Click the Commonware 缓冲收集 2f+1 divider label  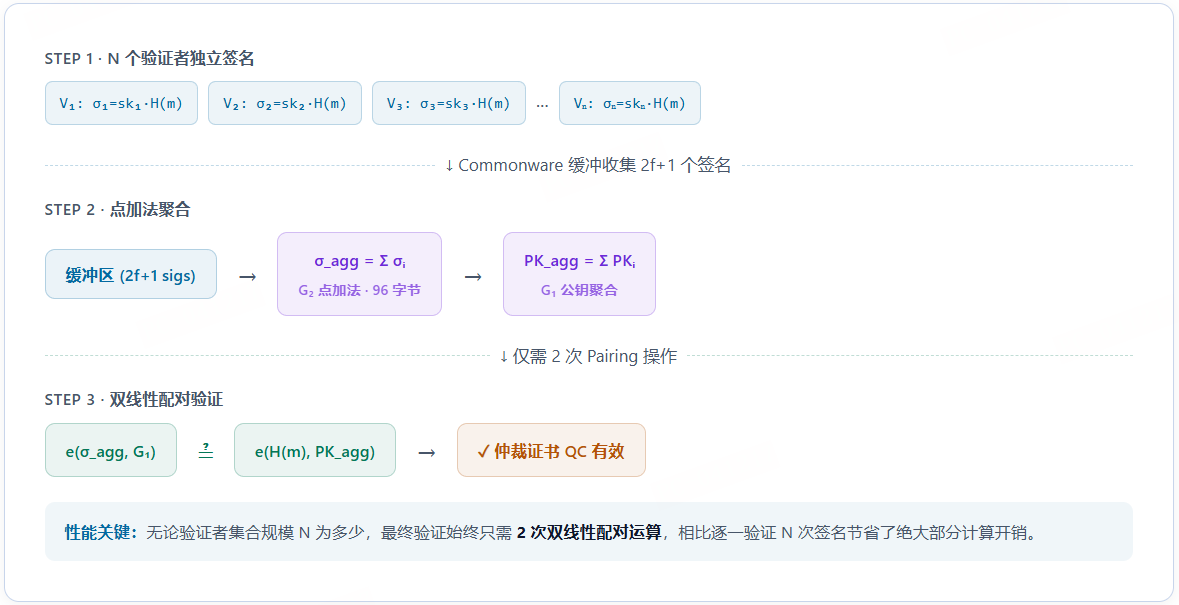click(x=588, y=165)
